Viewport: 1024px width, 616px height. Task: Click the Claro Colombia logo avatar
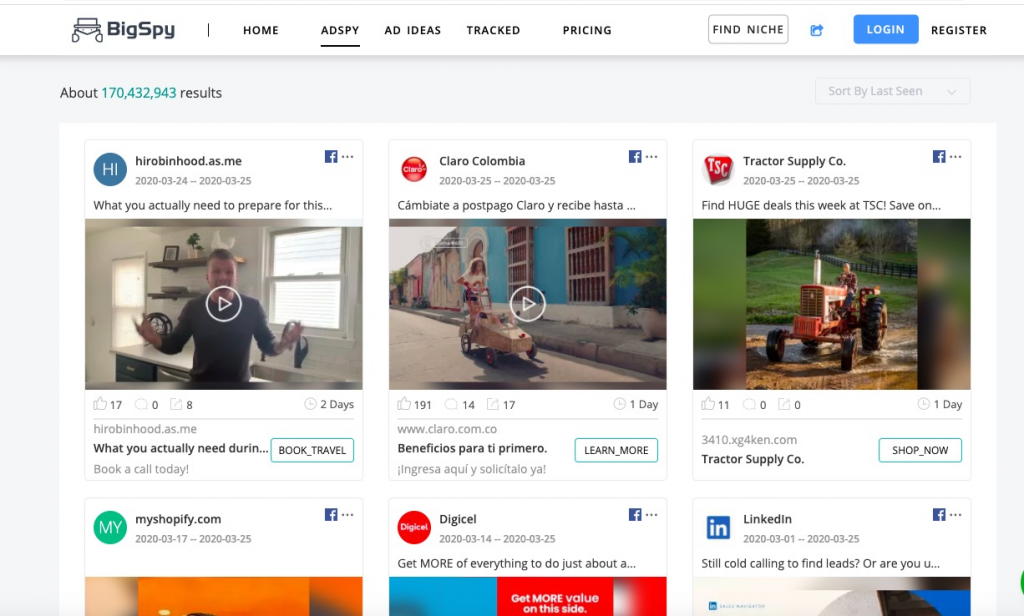(x=414, y=170)
